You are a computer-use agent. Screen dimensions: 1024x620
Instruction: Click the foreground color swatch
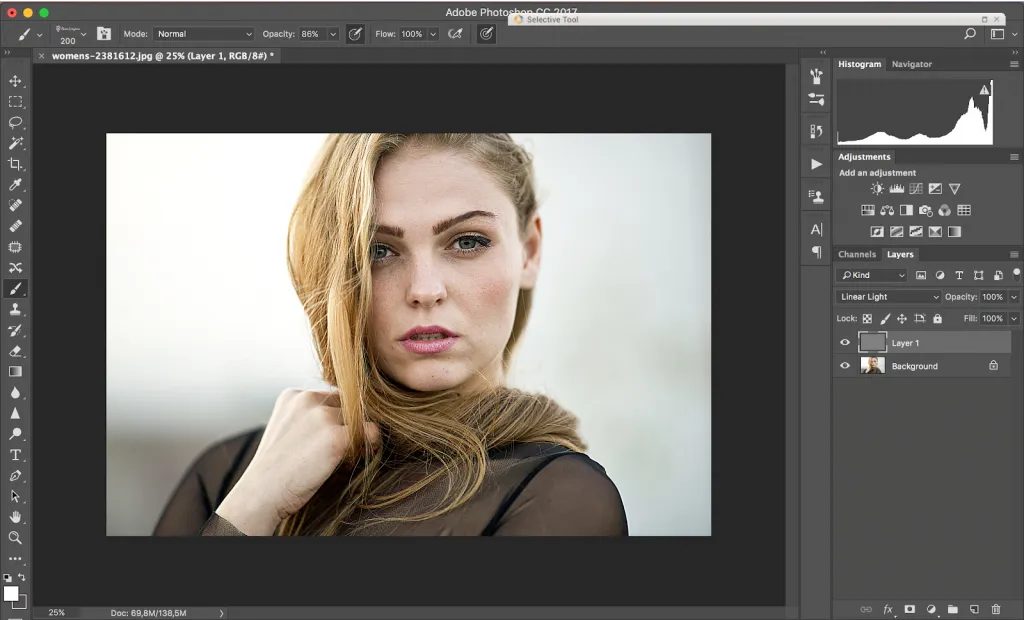pyautogui.click(x=10, y=593)
